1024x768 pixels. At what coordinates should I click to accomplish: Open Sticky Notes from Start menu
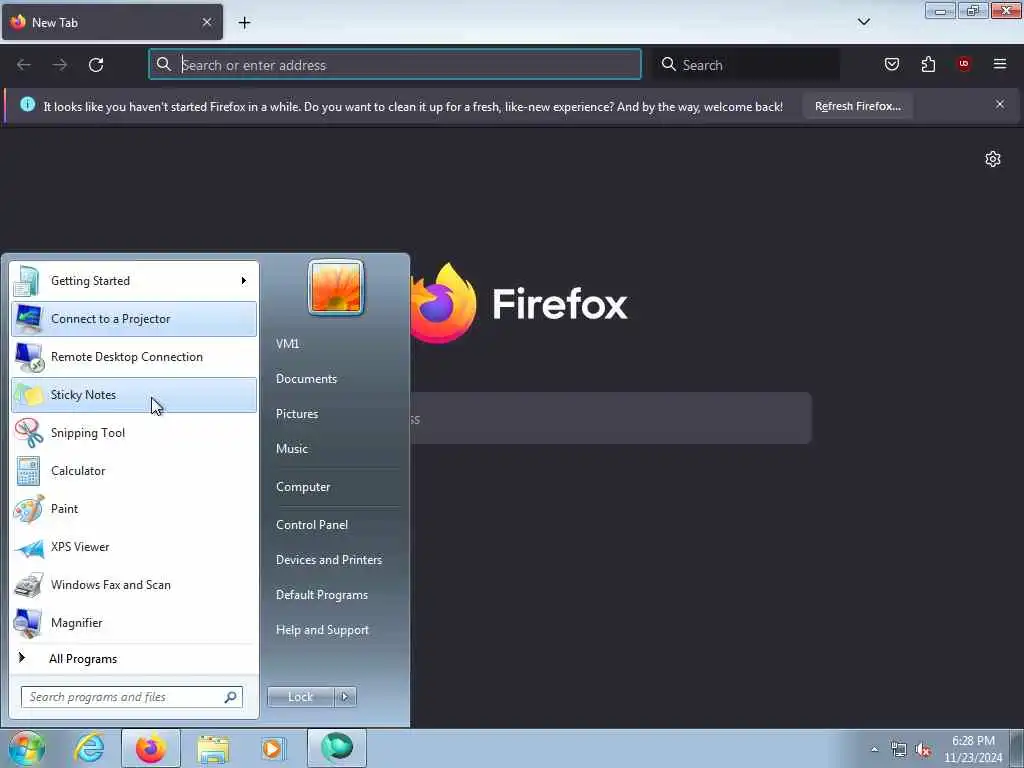click(x=134, y=394)
